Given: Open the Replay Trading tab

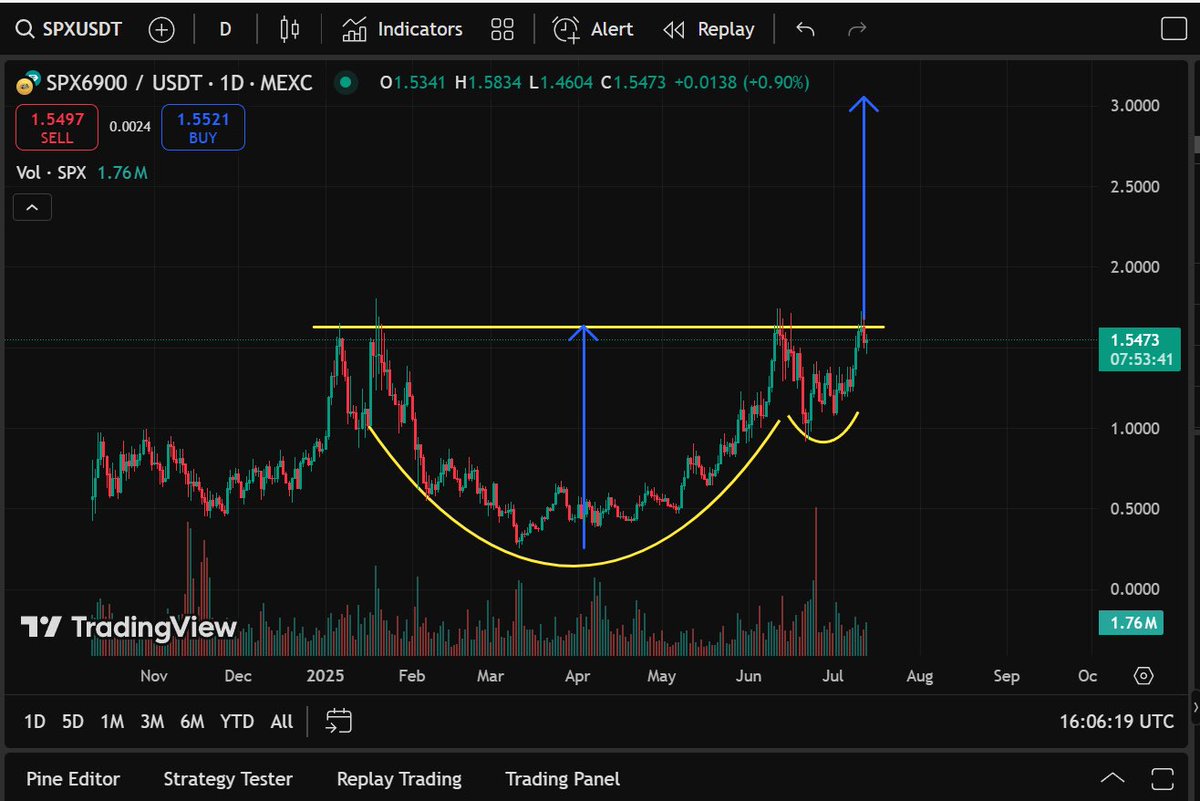Looking at the screenshot, I should click(x=399, y=779).
